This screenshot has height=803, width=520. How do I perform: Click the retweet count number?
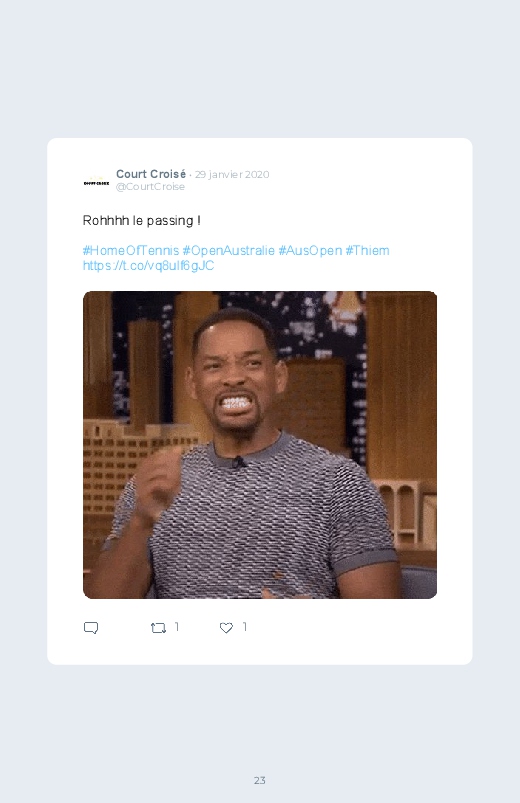[x=177, y=627]
